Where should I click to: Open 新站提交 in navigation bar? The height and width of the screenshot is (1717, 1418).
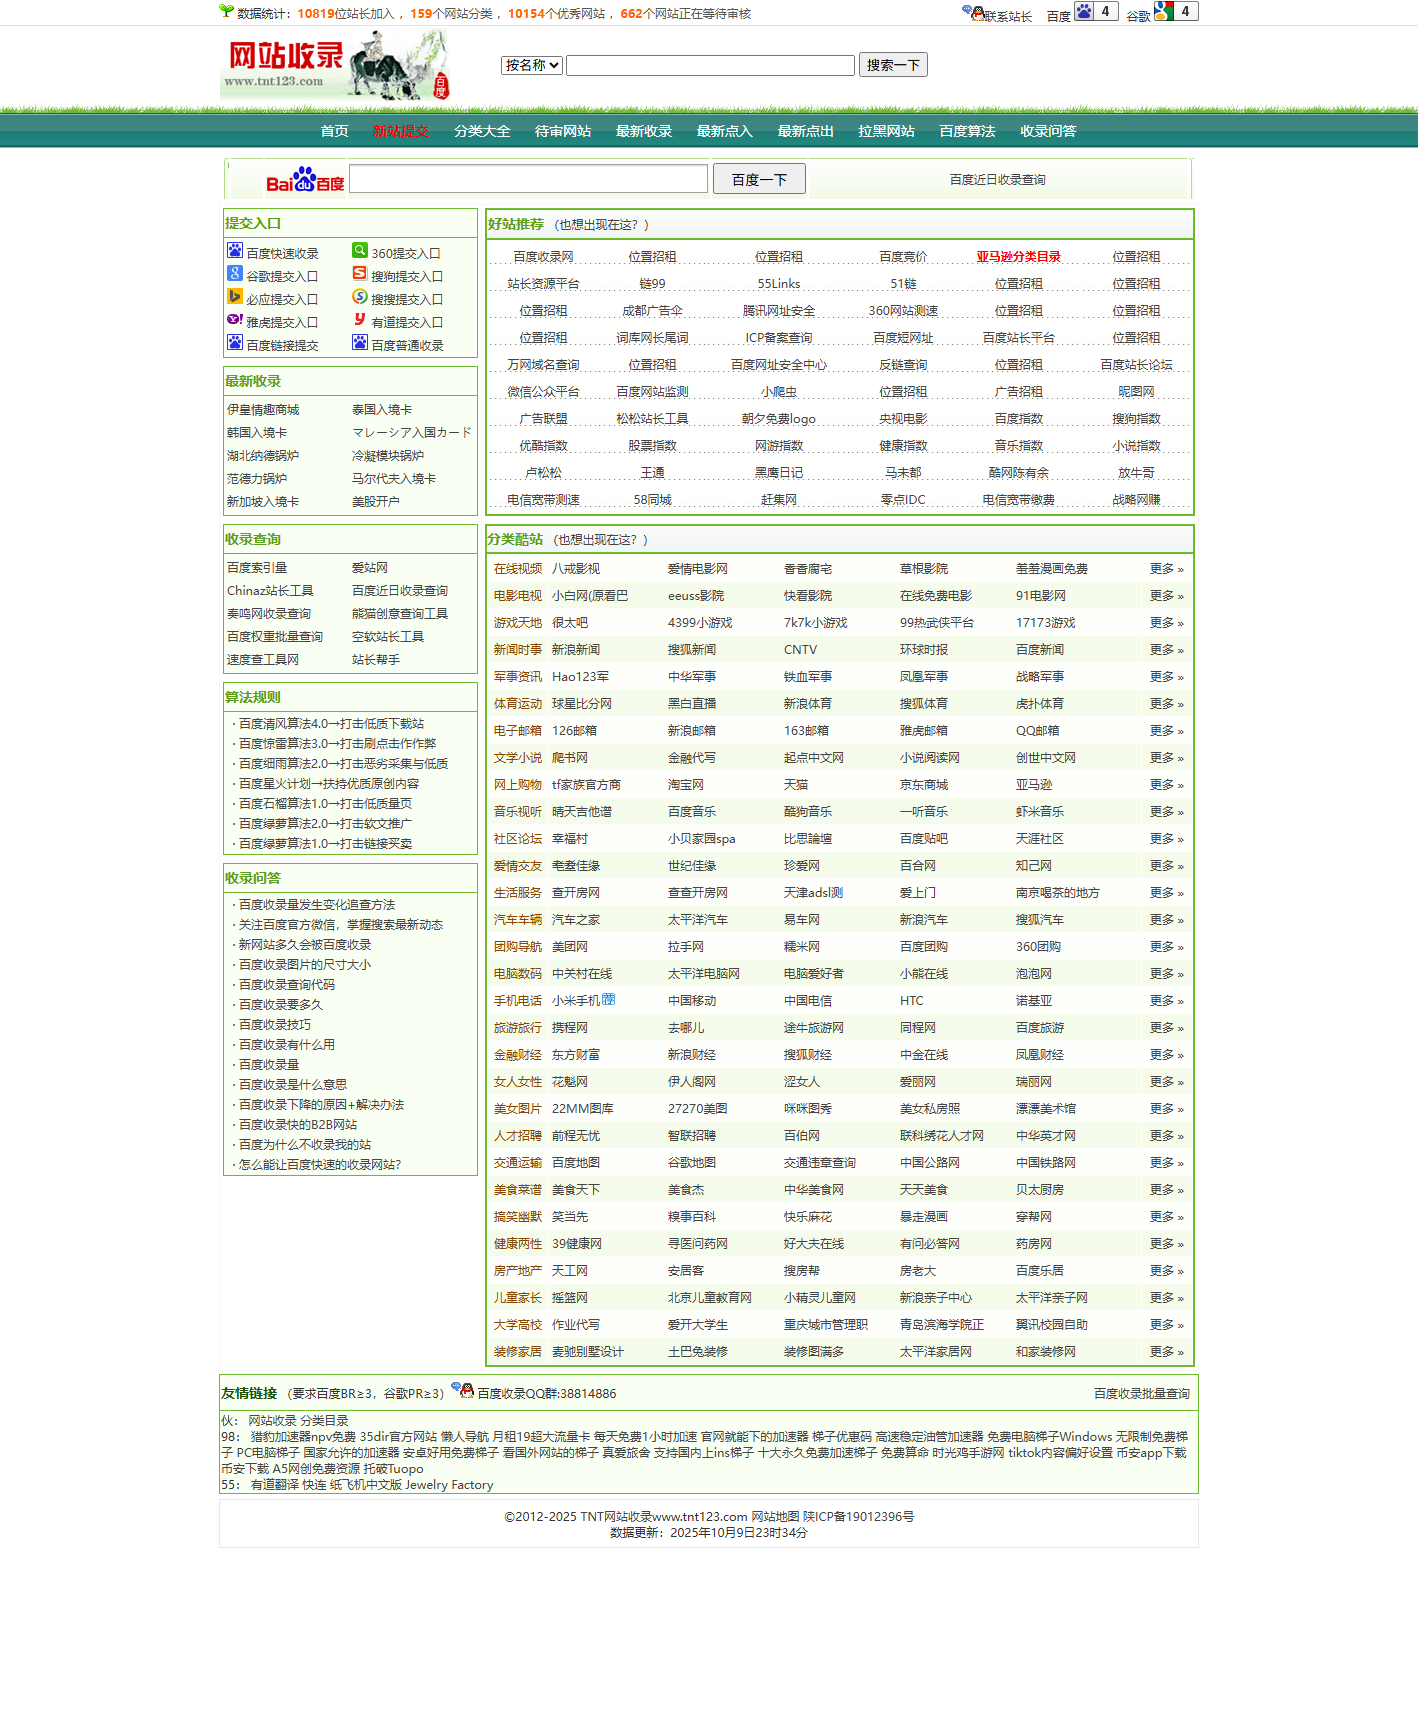(401, 131)
